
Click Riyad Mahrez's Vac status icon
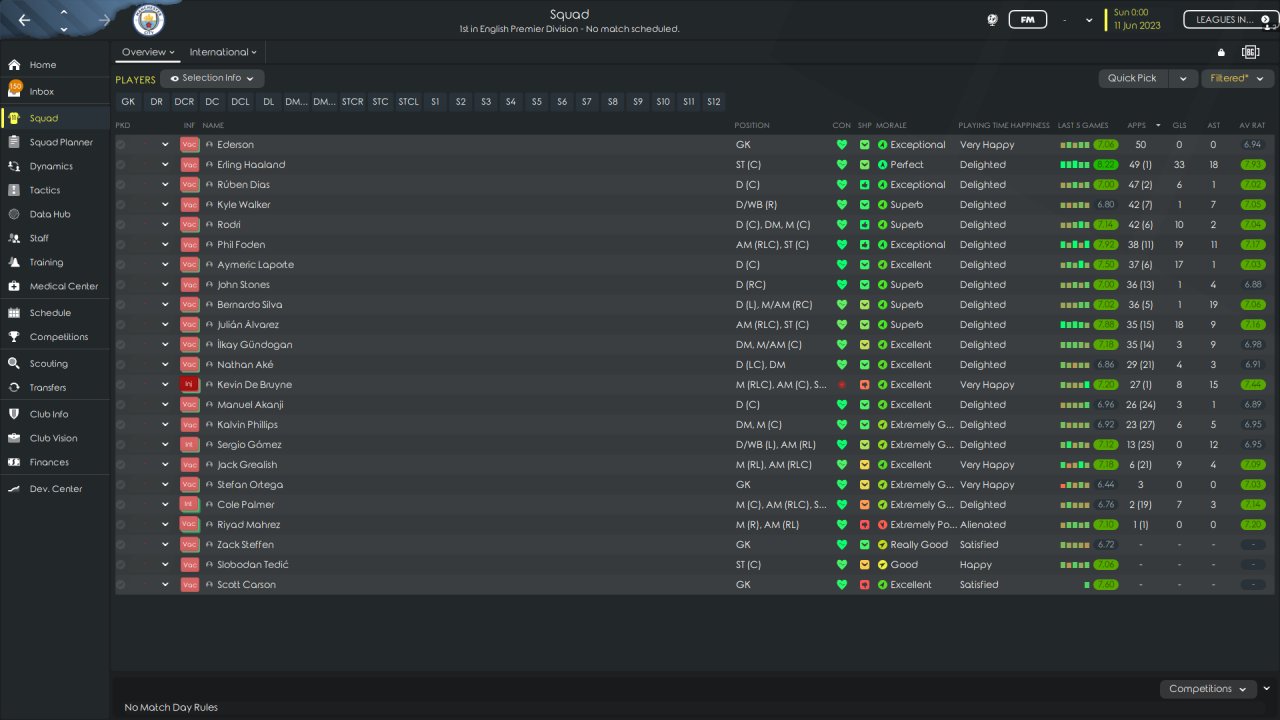(x=189, y=525)
